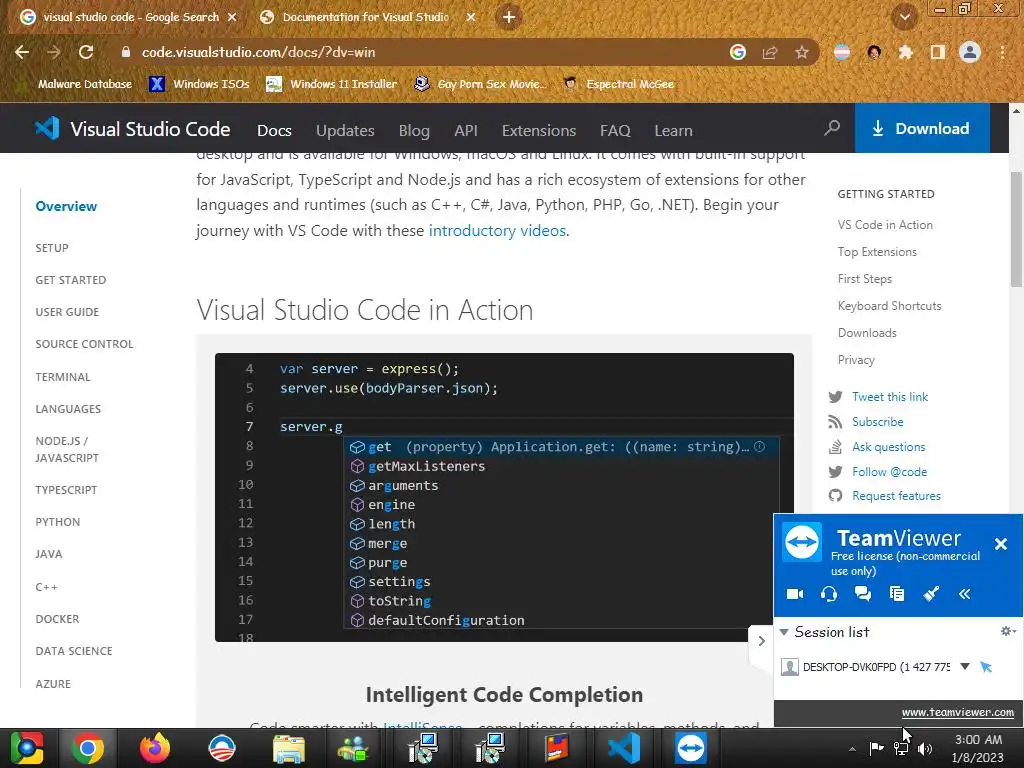
Task: Bookmark this page with the star icon
Action: 802,52
